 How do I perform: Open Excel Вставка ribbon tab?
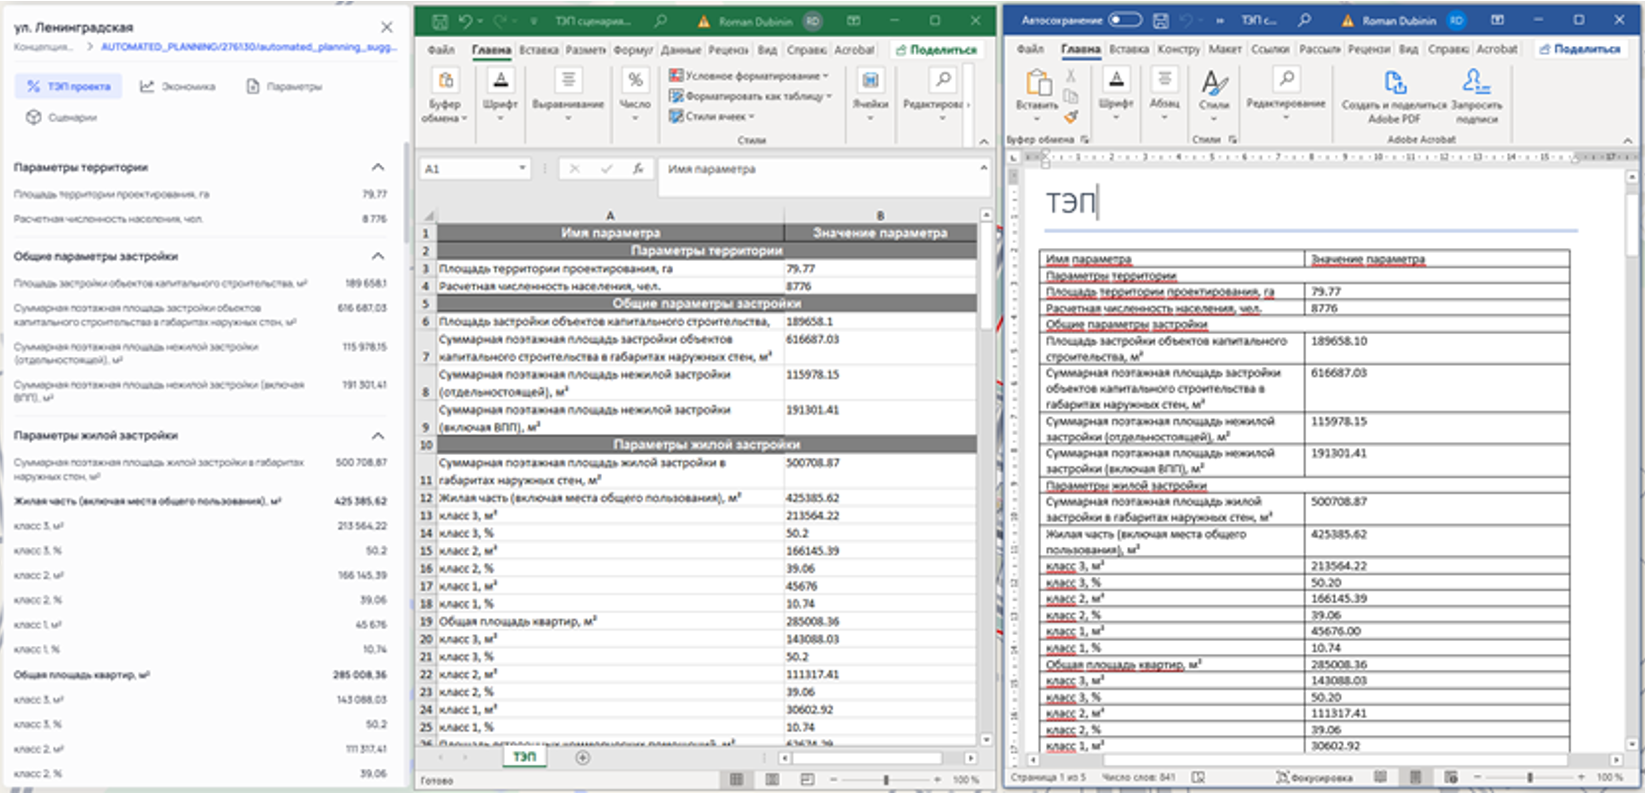(x=539, y=50)
